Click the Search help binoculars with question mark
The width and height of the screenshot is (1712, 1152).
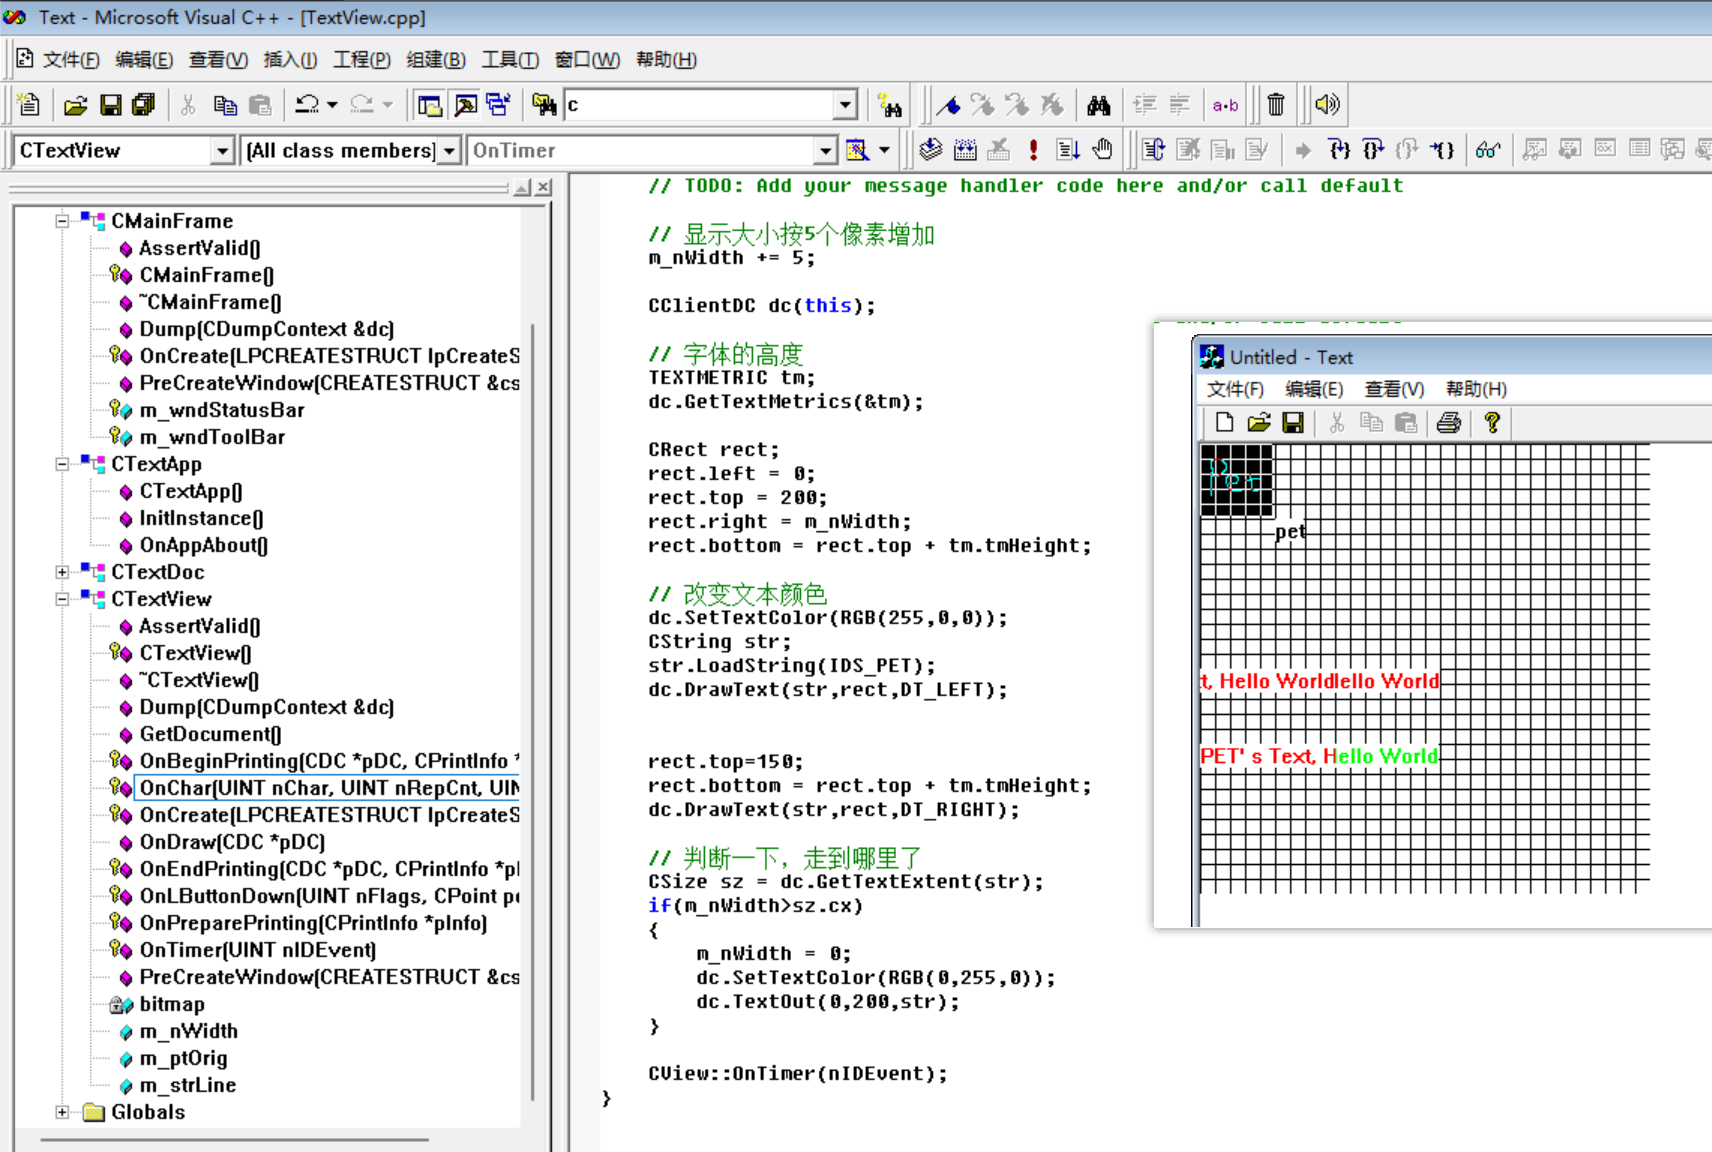889,105
